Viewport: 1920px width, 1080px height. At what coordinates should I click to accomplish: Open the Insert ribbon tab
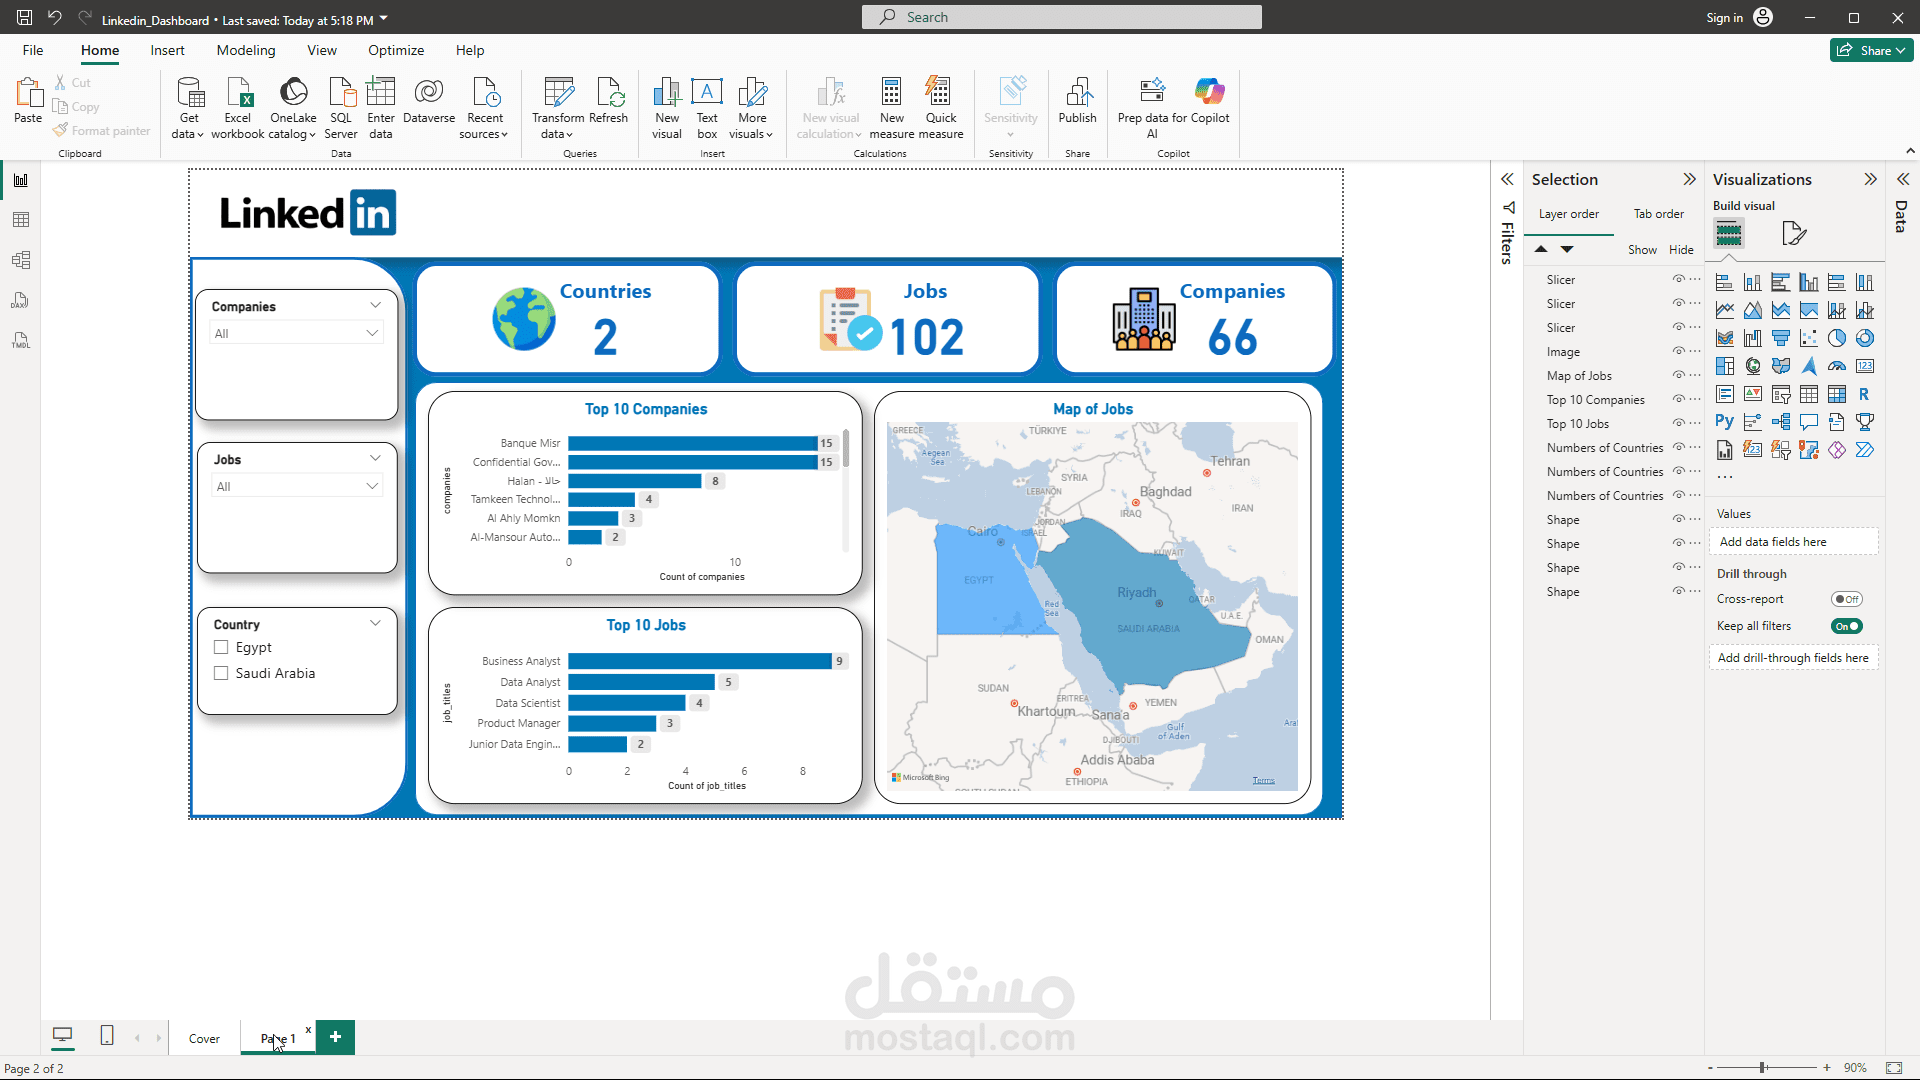tap(167, 51)
